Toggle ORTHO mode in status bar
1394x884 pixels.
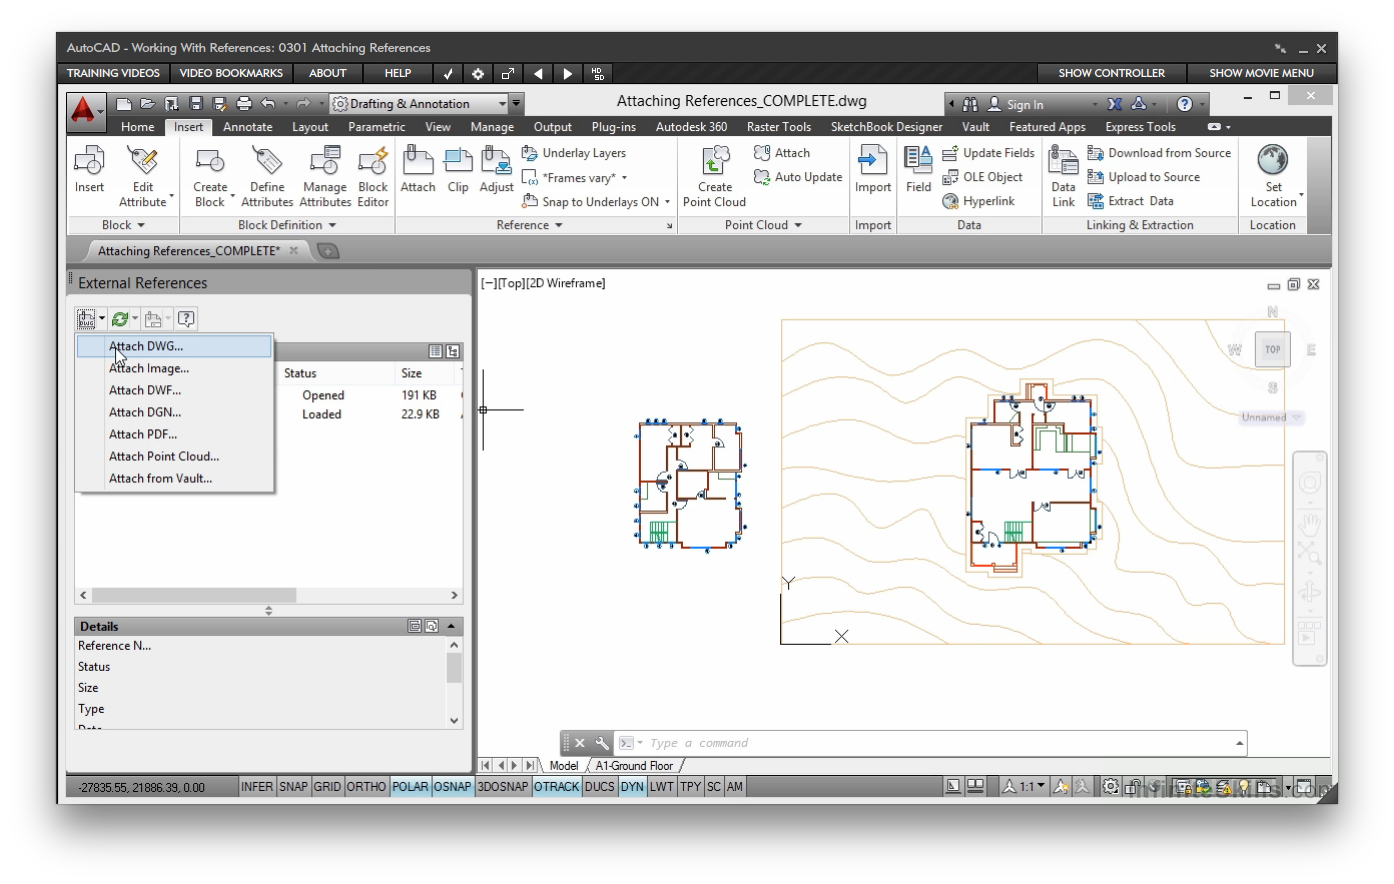coord(366,787)
